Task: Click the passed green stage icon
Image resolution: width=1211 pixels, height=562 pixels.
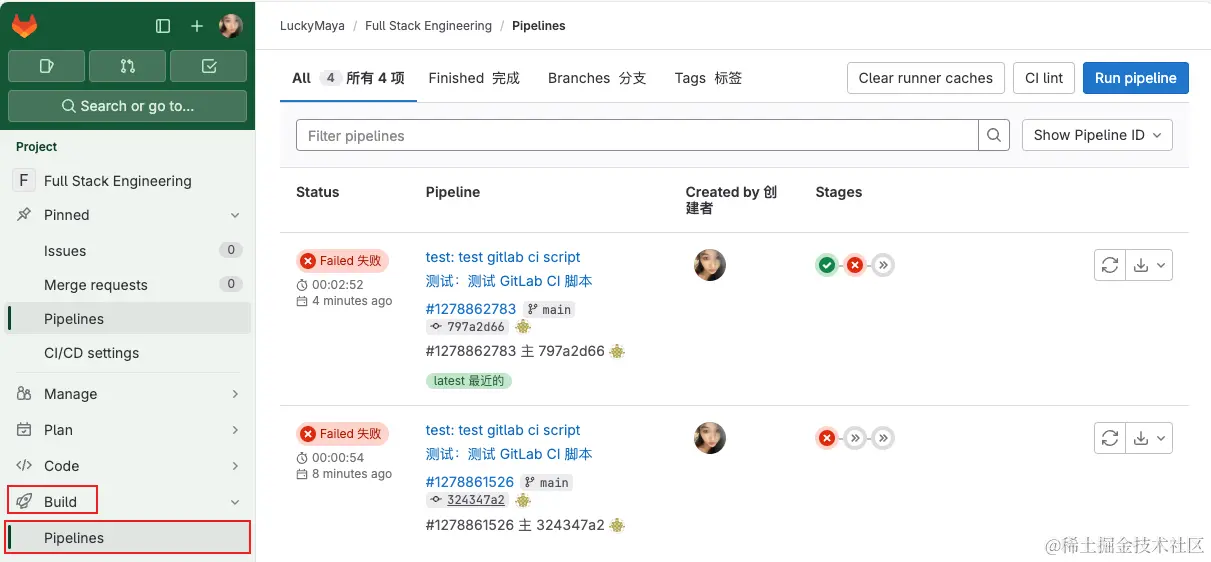Action: click(x=827, y=265)
